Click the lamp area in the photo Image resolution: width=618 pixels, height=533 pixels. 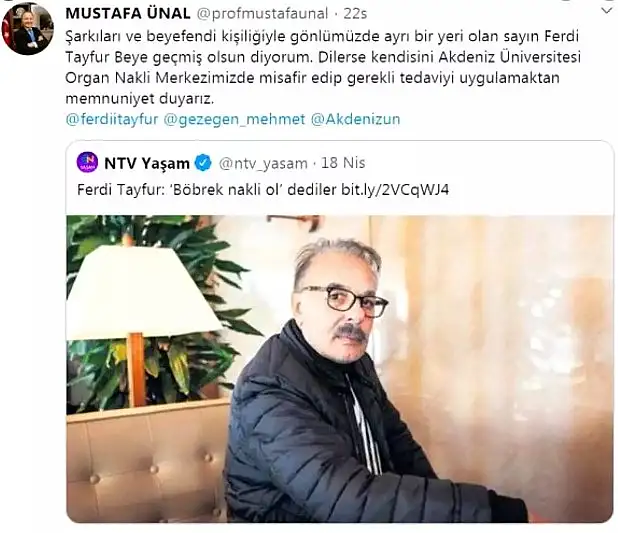[143, 308]
